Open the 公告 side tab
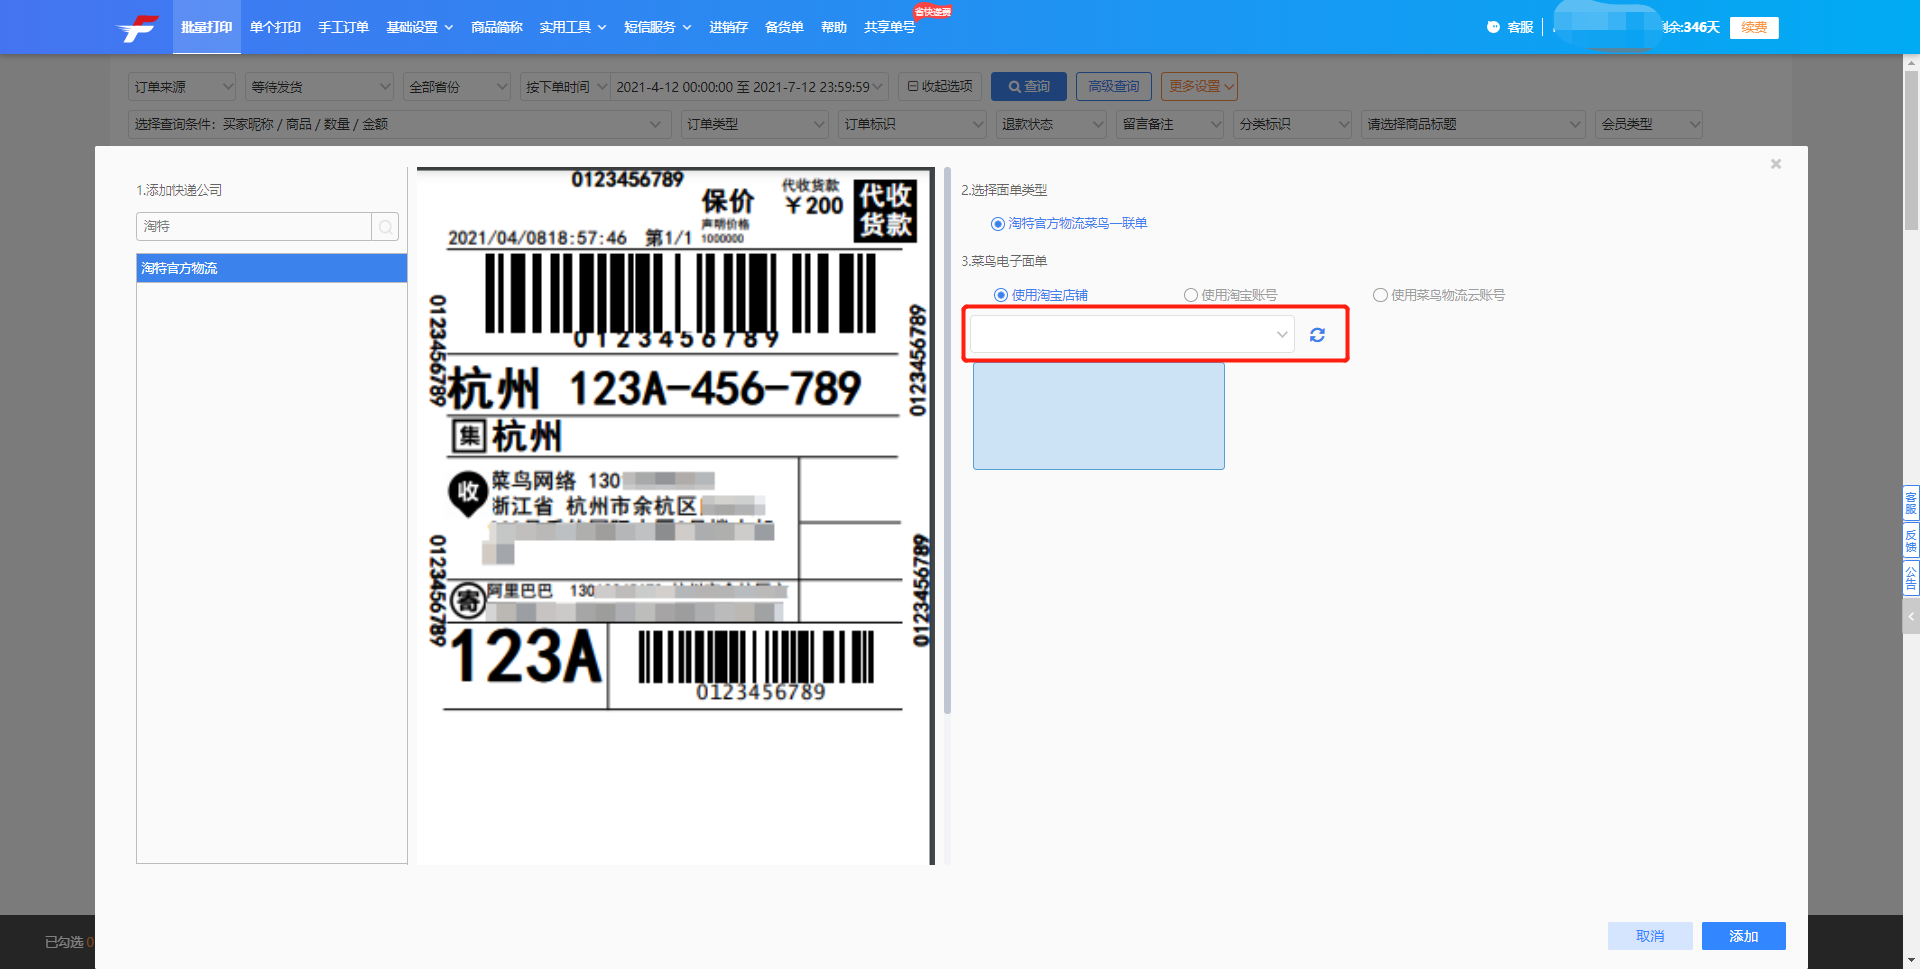The image size is (1920, 969). (1911, 579)
